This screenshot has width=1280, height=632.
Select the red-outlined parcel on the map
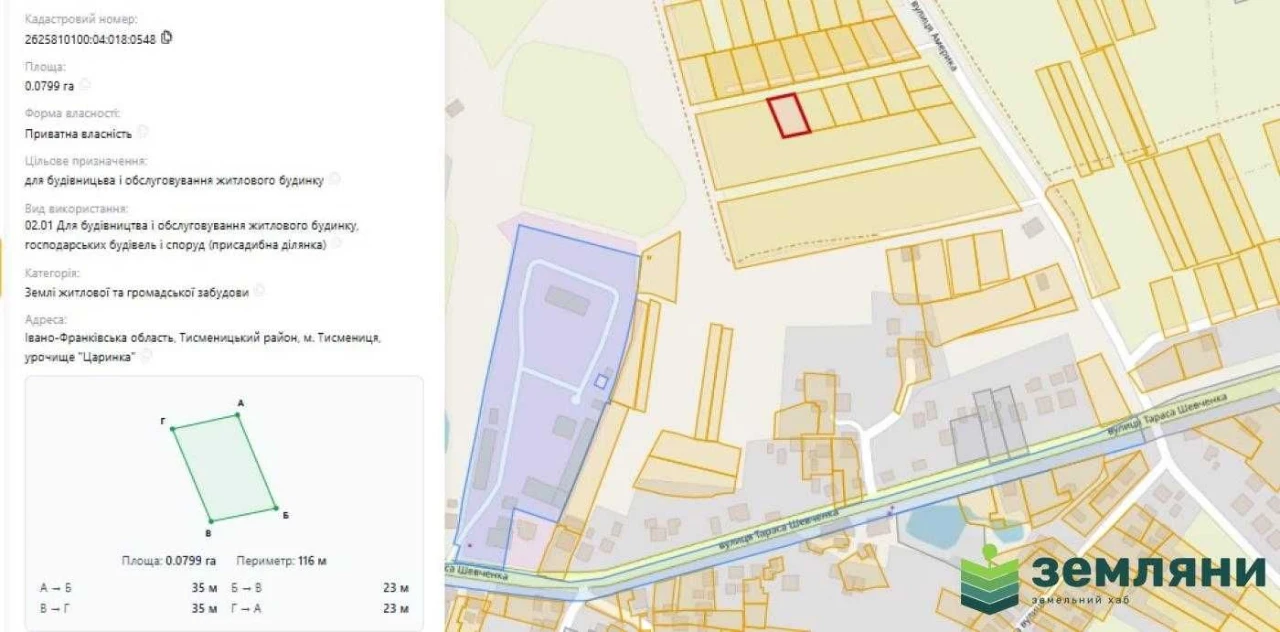[x=789, y=115]
